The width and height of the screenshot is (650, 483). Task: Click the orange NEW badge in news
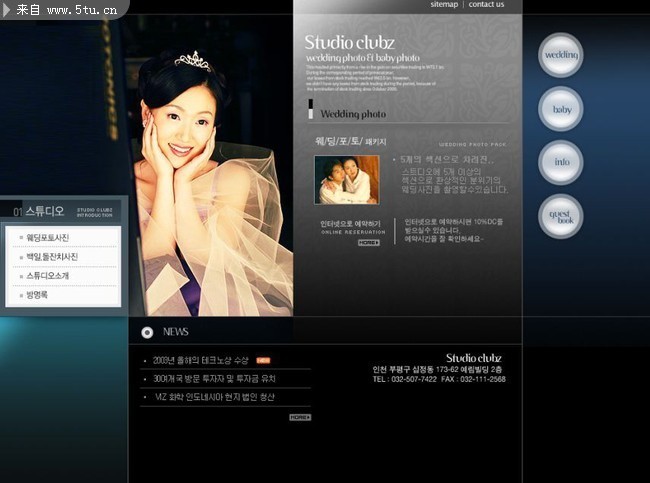[263, 360]
